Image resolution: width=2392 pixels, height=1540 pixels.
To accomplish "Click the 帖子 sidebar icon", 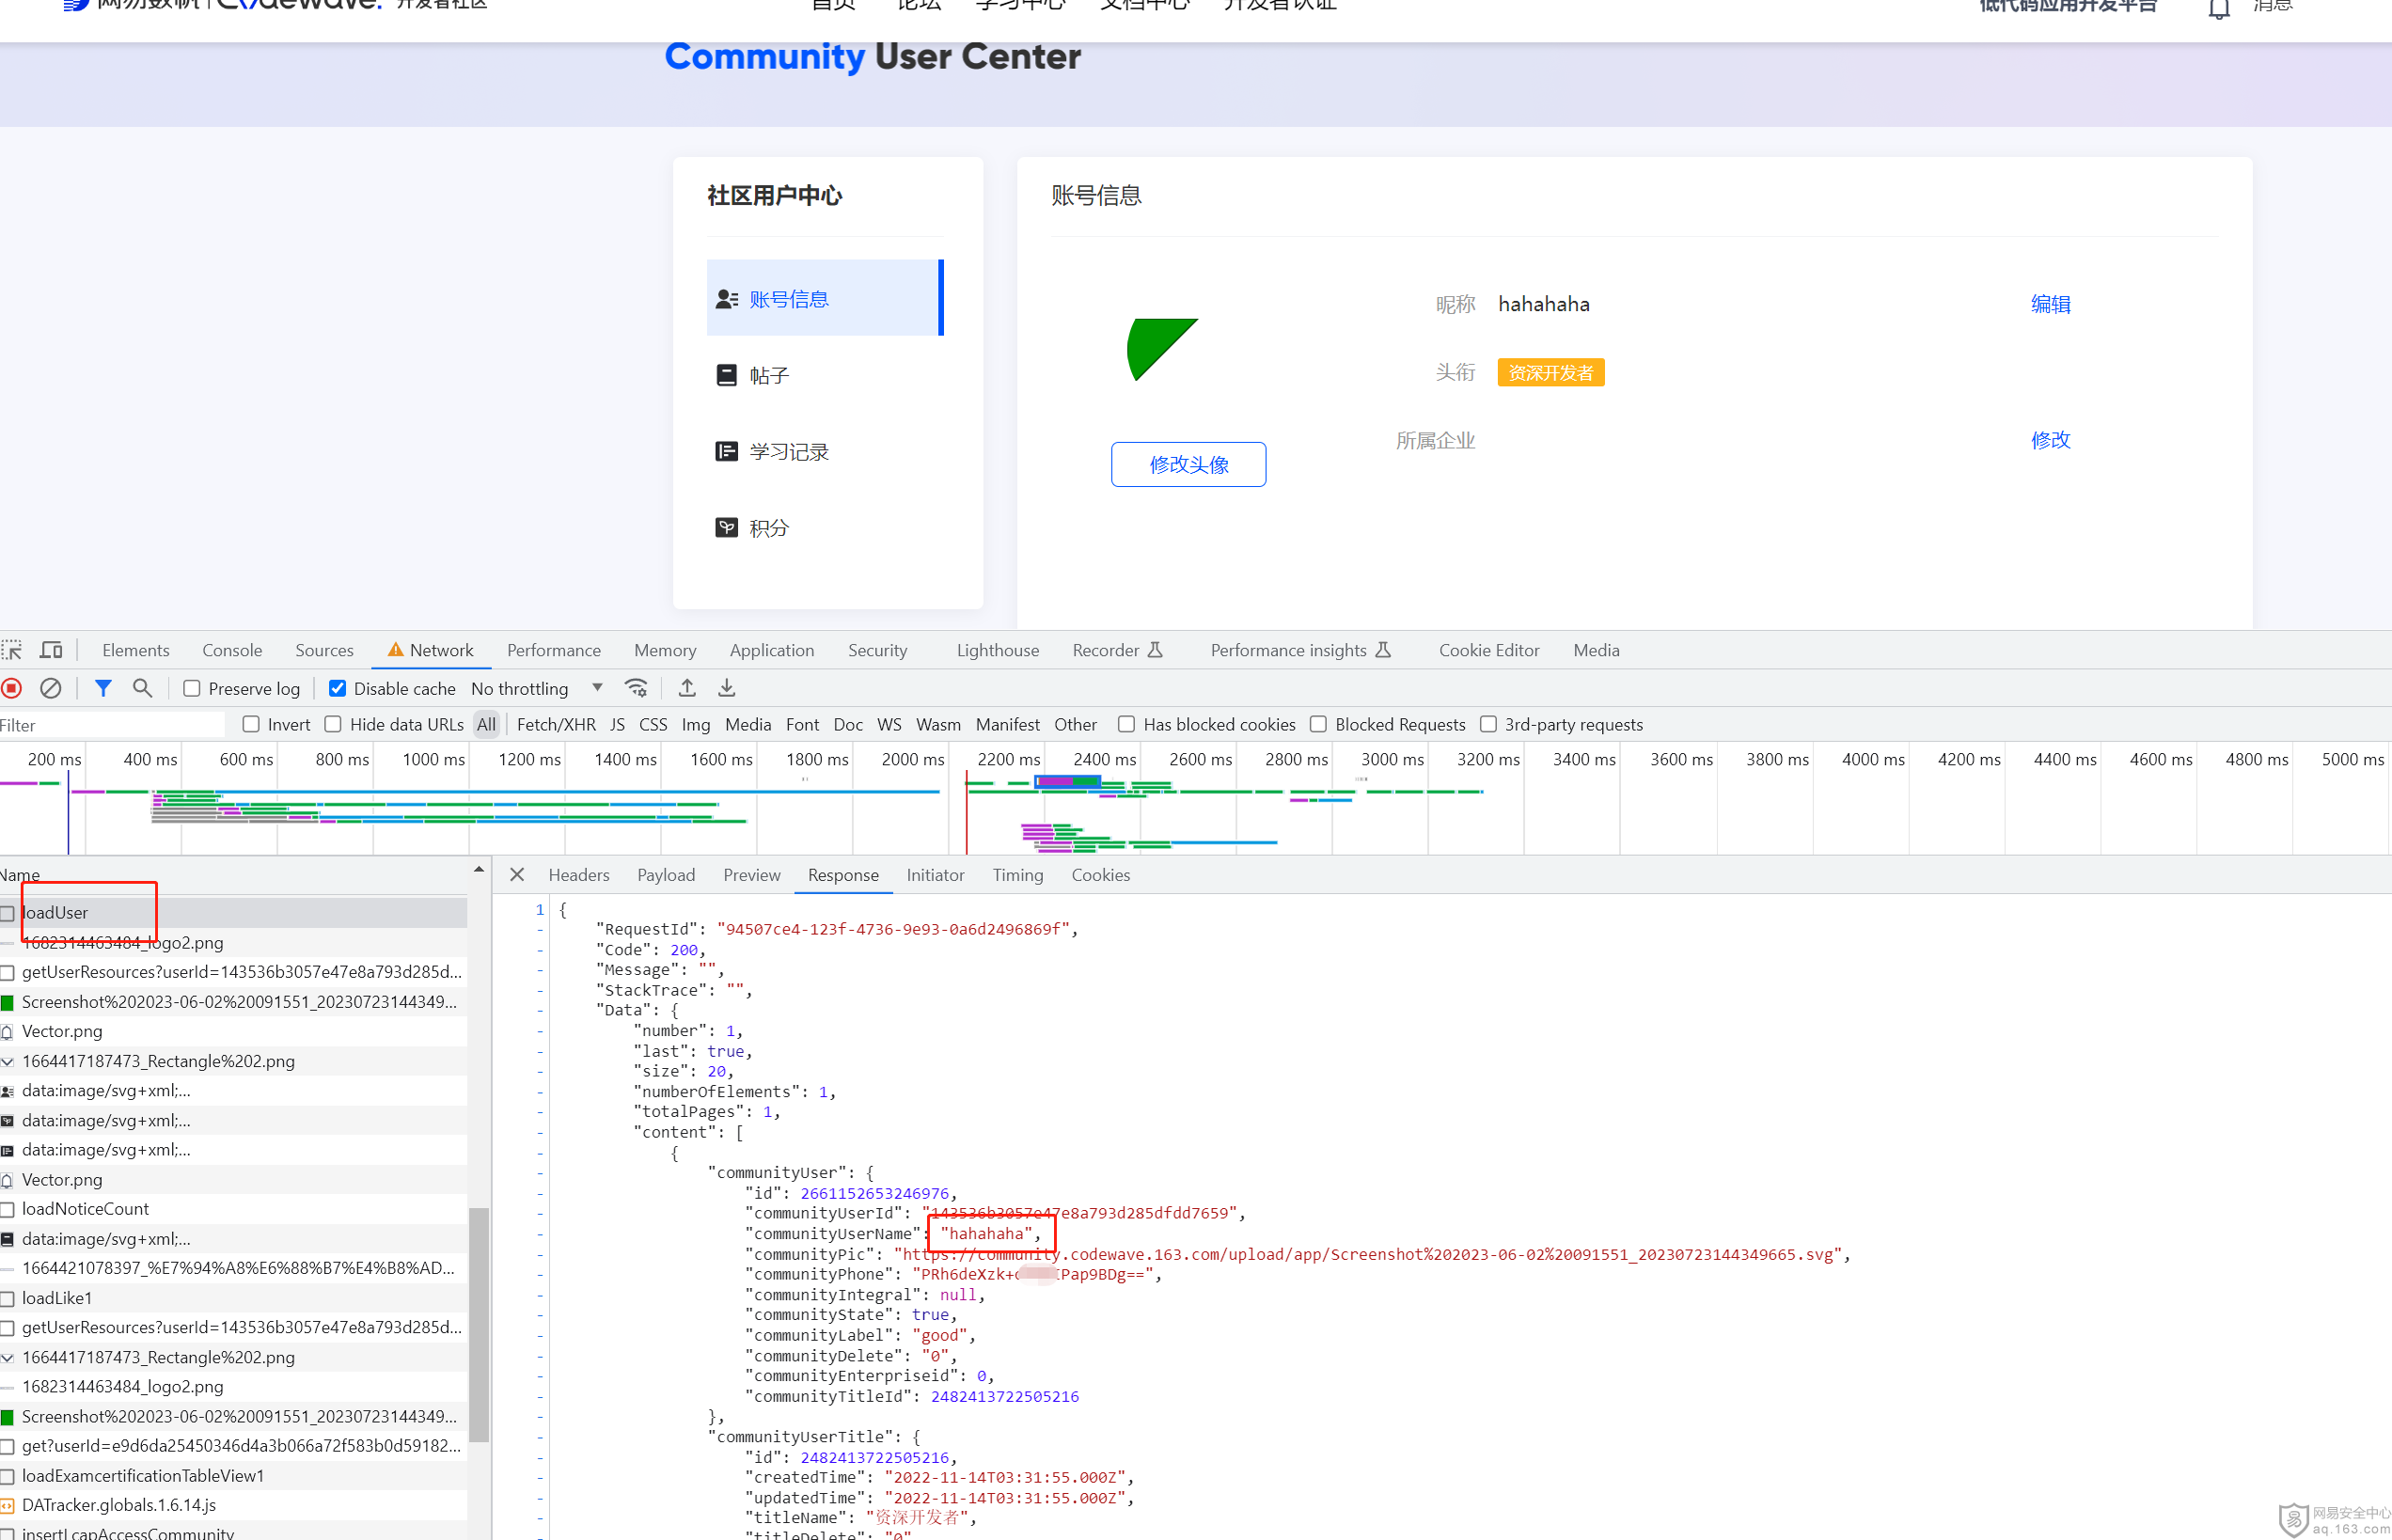I will [727, 375].
